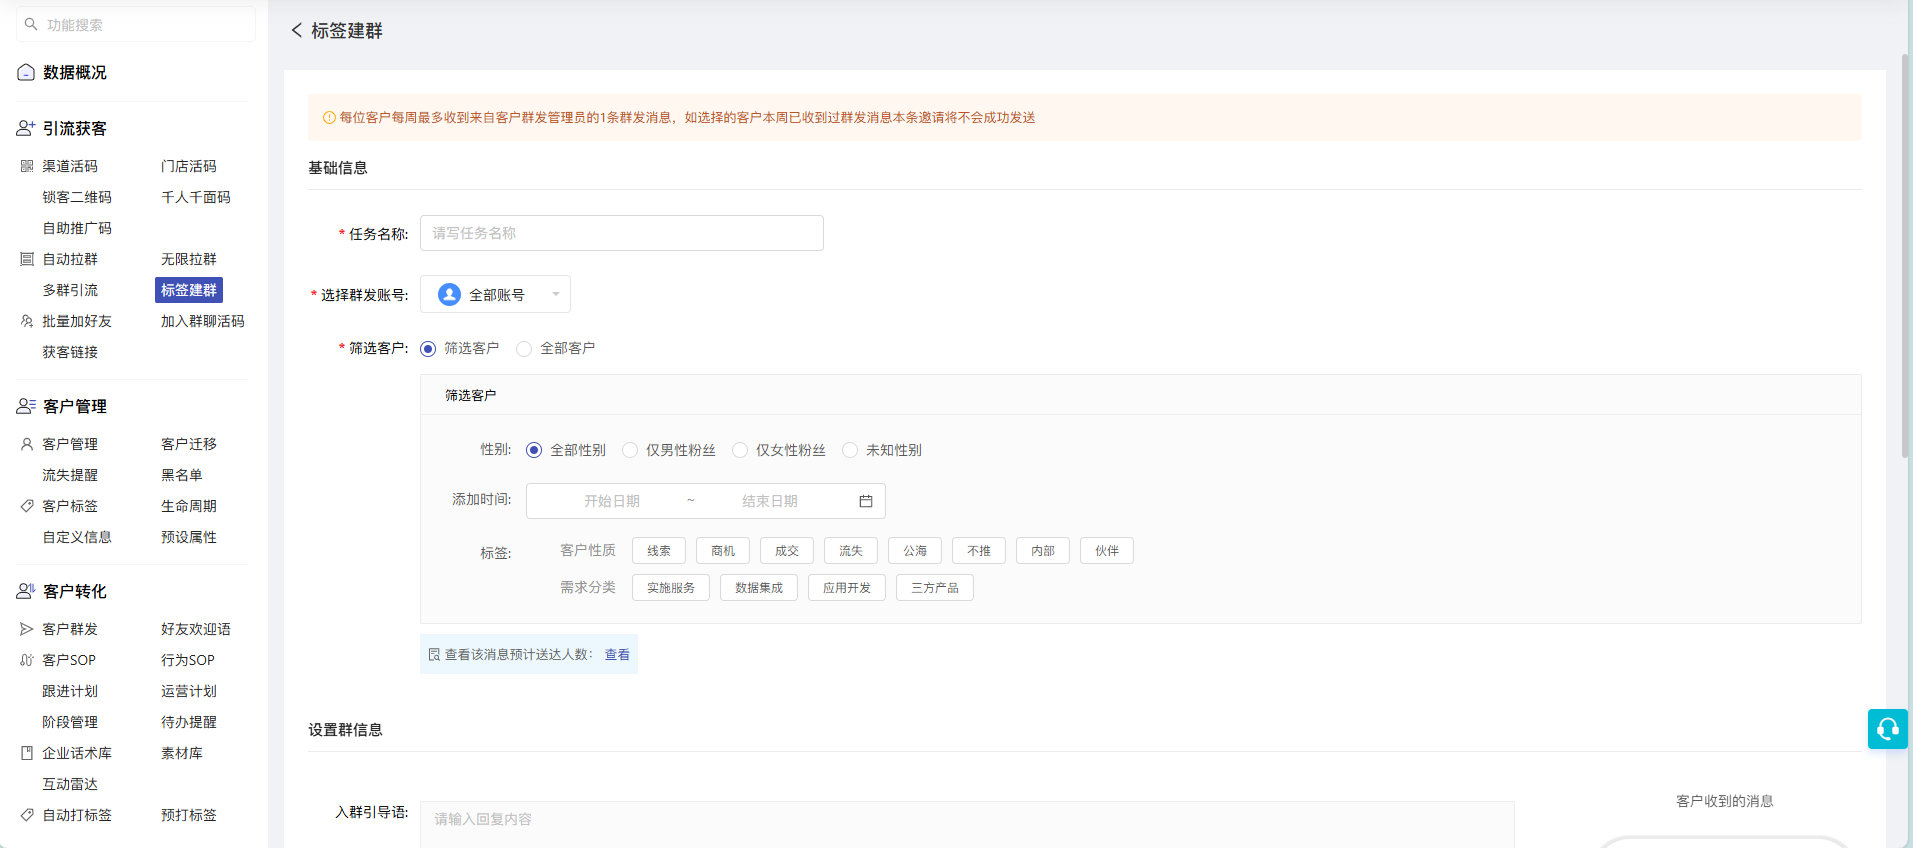Click the 任务名称 input field
The image size is (1913, 848).
pos(622,233)
